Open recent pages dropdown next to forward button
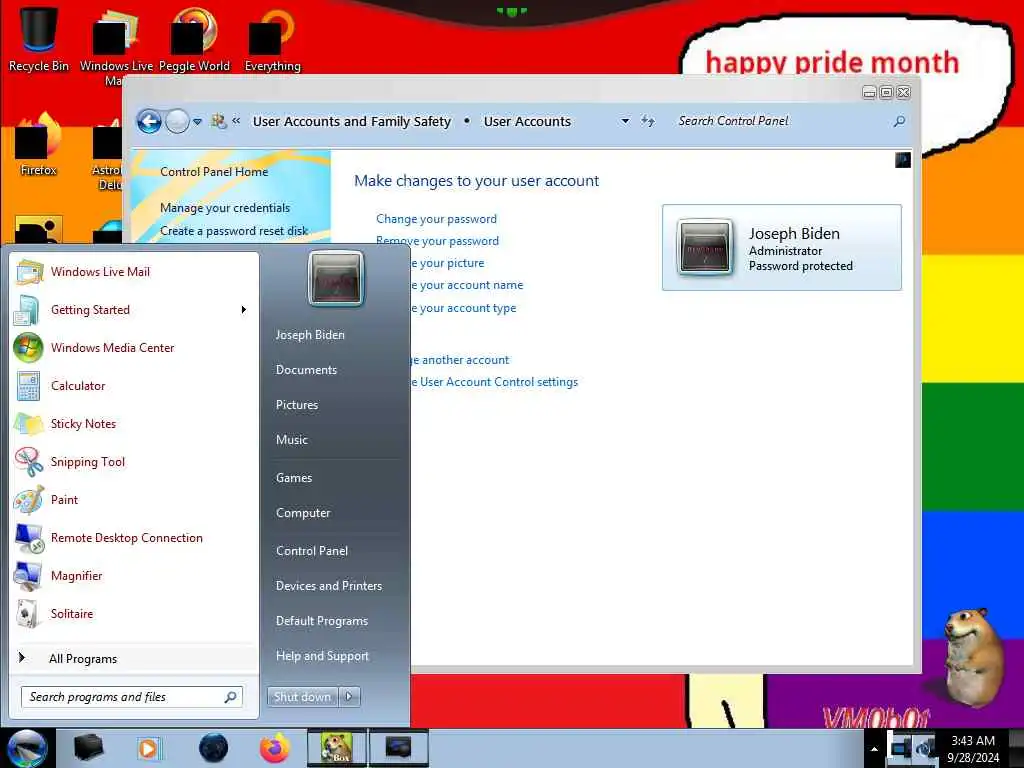This screenshot has height=768, width=1024. [197, 121]
